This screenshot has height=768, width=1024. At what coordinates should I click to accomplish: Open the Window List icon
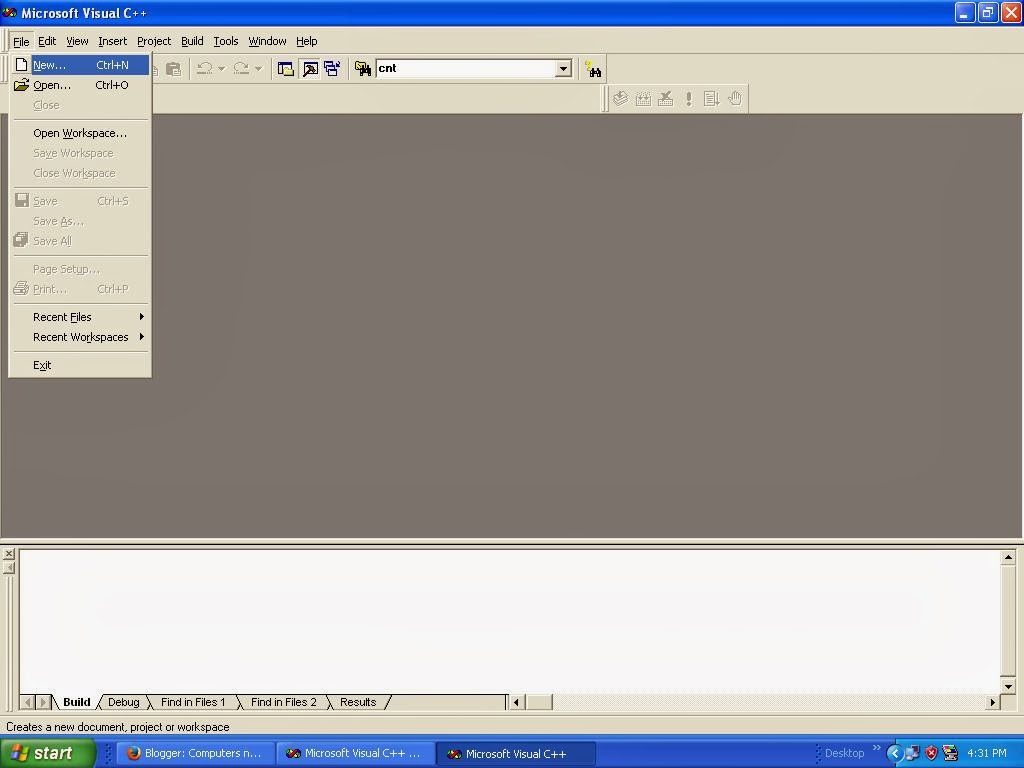[332, 69]
